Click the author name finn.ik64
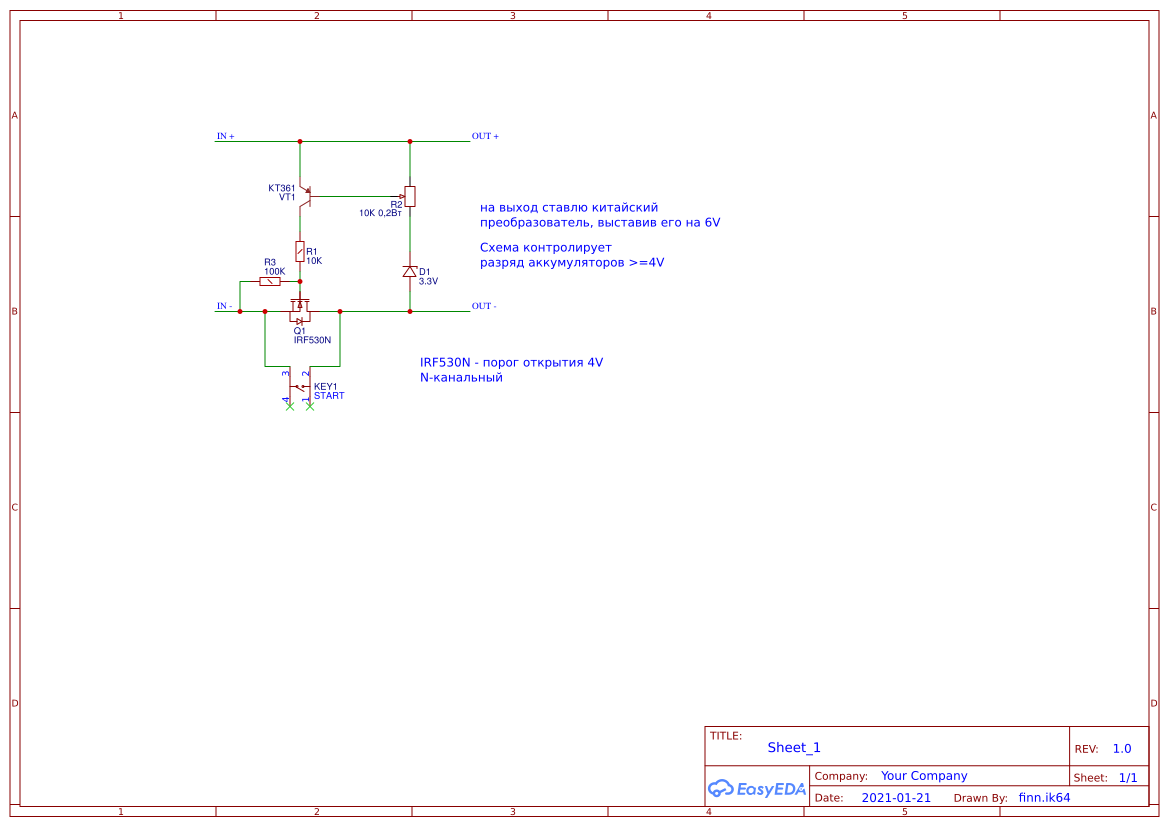This screenshot has width=1169, height=828. (1042, 797)
